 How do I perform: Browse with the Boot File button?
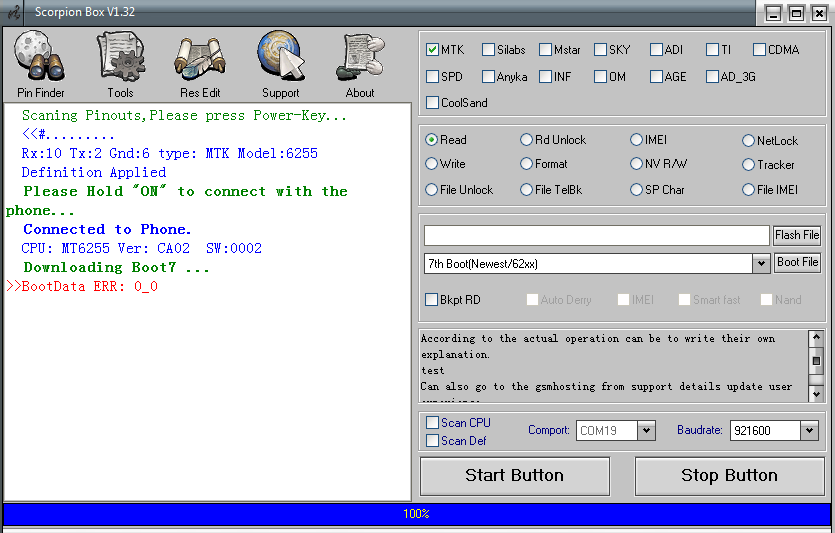pos(797,262)
